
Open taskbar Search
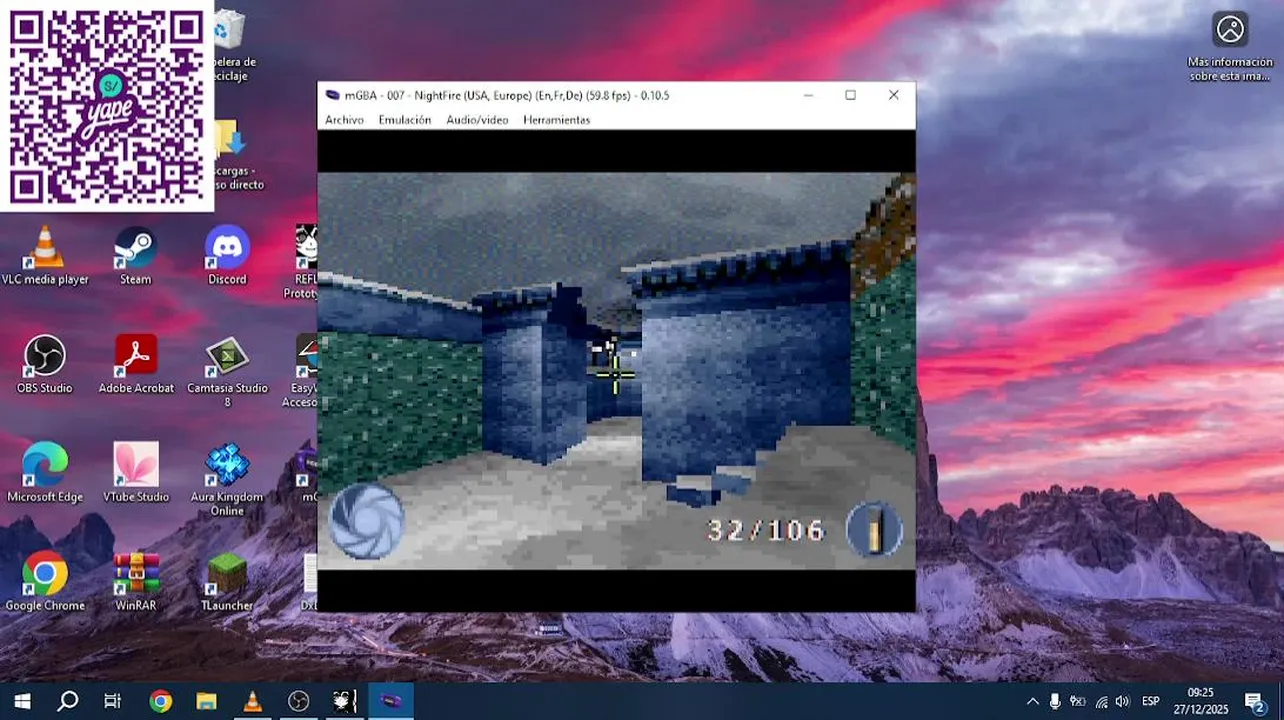coord(68,701)
